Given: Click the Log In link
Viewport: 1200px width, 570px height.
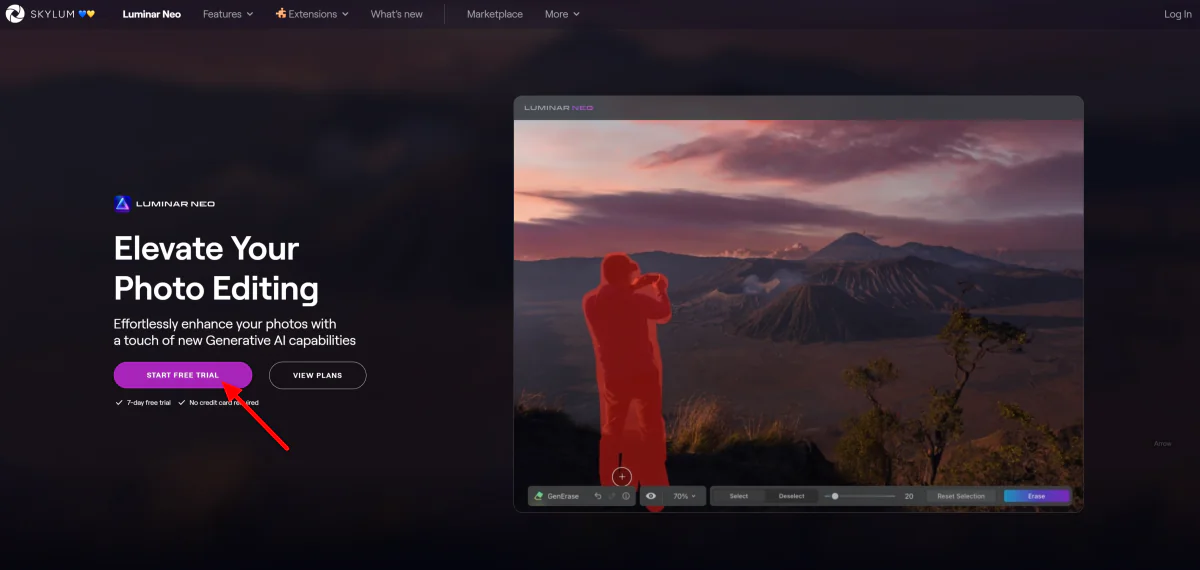Looking at the screenshot, I should click(x=1178, y=14).
